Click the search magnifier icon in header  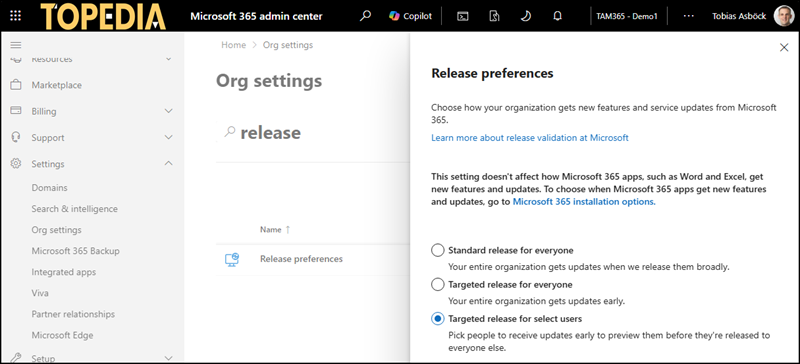[x=365, y=16]
